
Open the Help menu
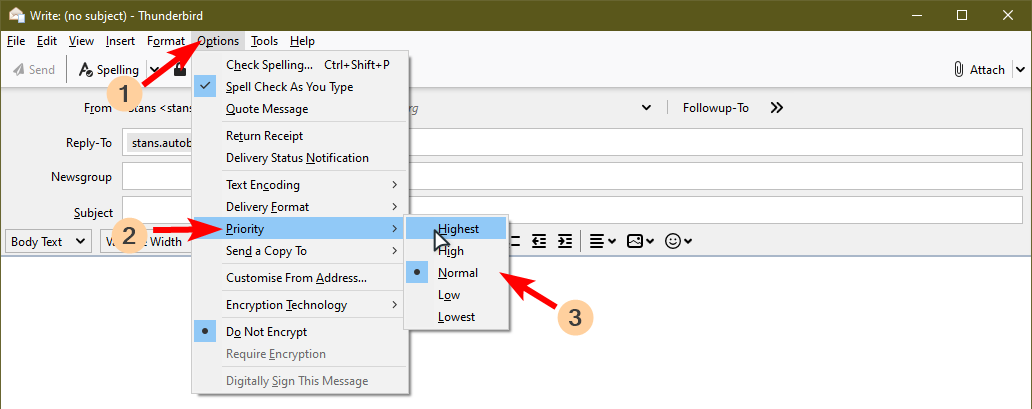pos(302,41)
